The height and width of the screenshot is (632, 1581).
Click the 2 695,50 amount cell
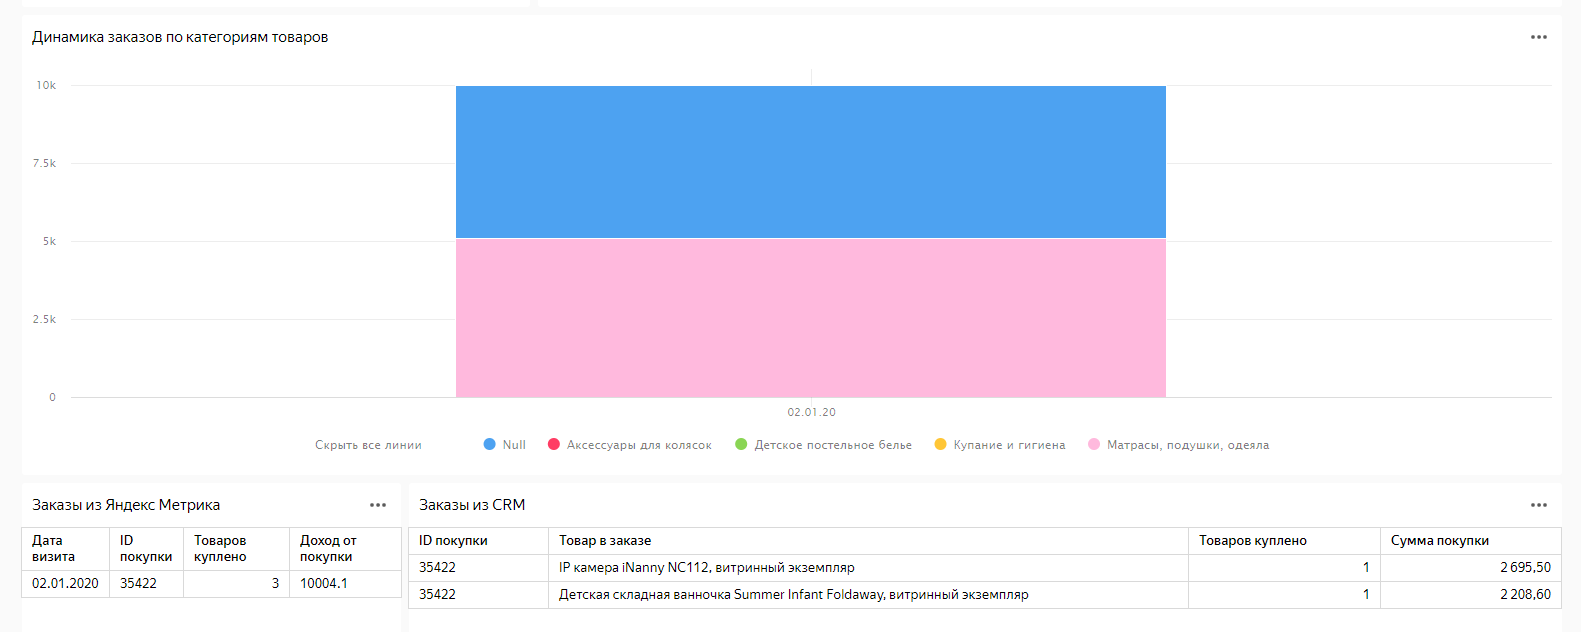pyautogui.click(x=1470, y=567)
